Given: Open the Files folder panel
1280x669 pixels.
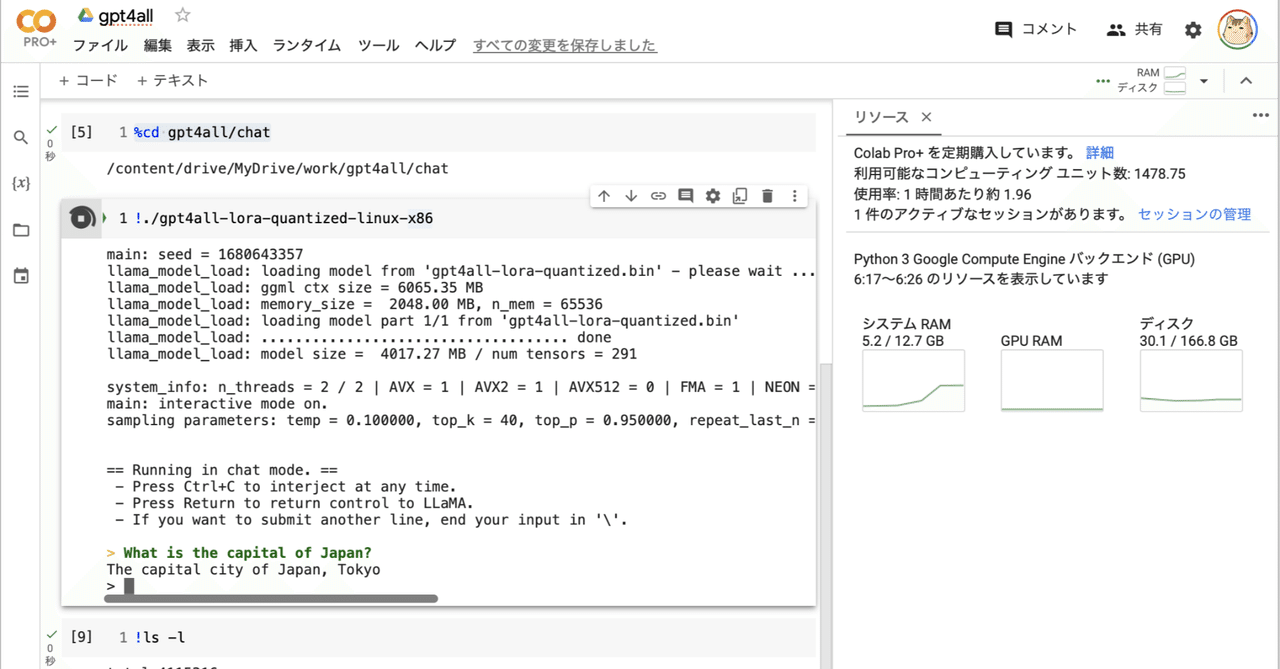Looking at the screenshot, I should (x=21, y=230).
